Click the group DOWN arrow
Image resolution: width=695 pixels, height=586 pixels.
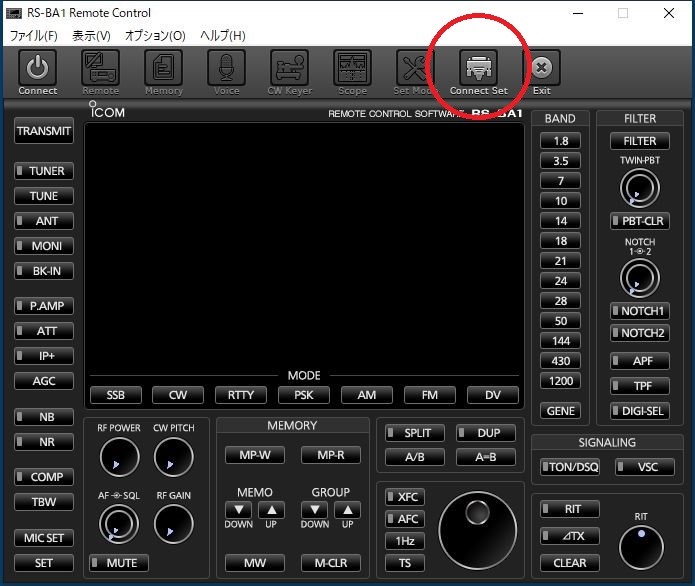point(315,510)
